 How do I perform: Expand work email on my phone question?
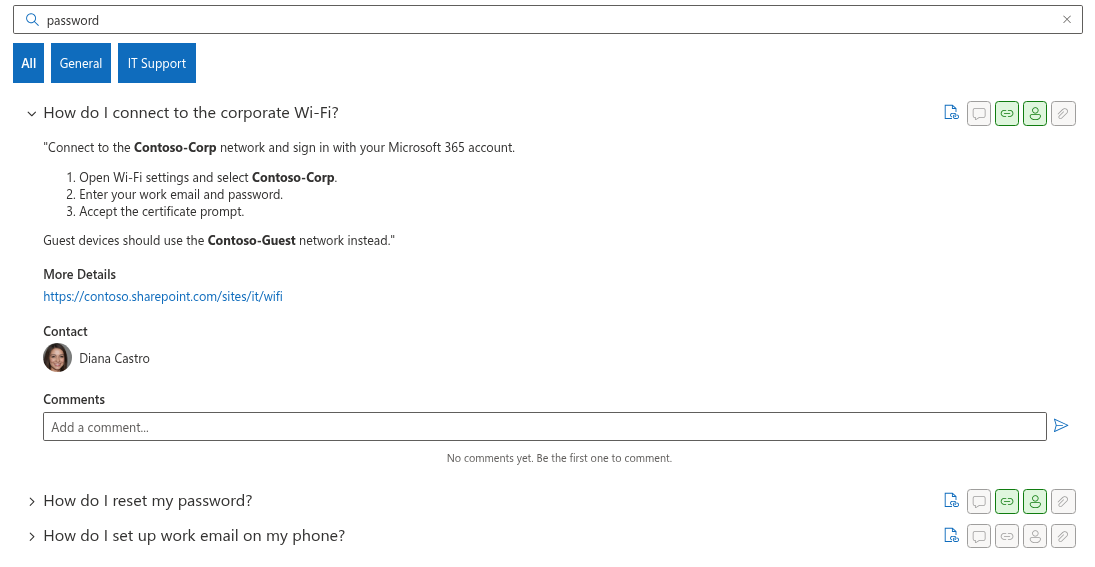31,536
